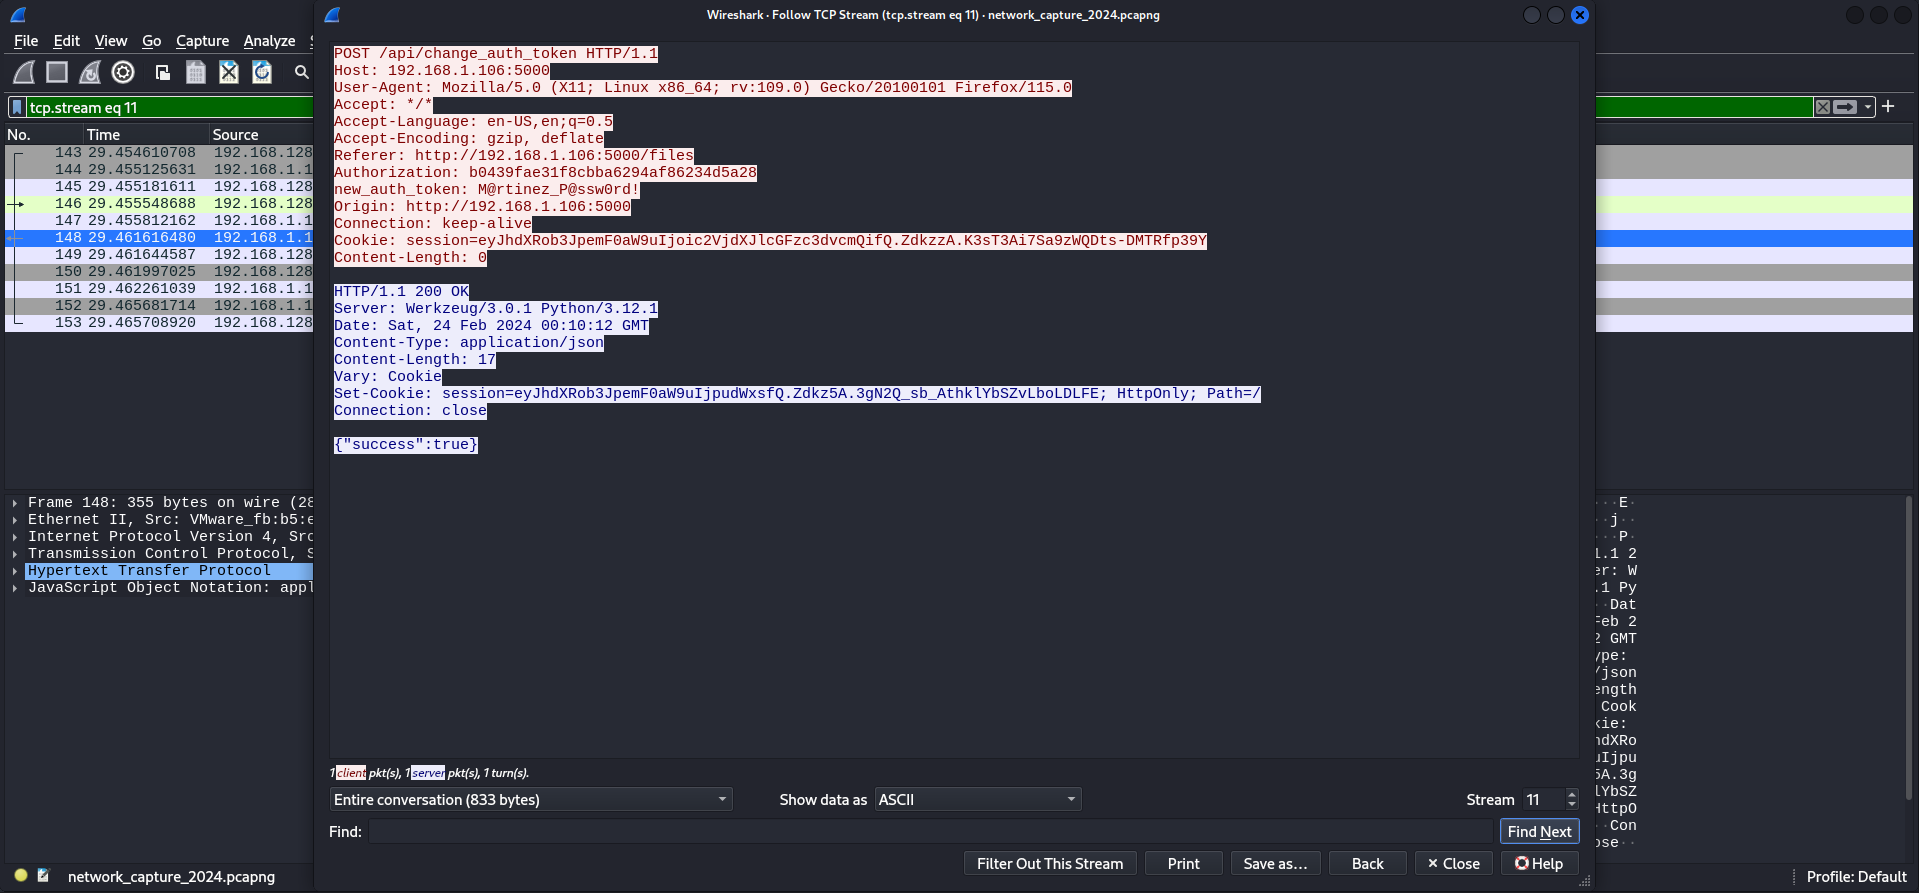
Task: Click the expert information yellow circle
Action: point(20,876)
